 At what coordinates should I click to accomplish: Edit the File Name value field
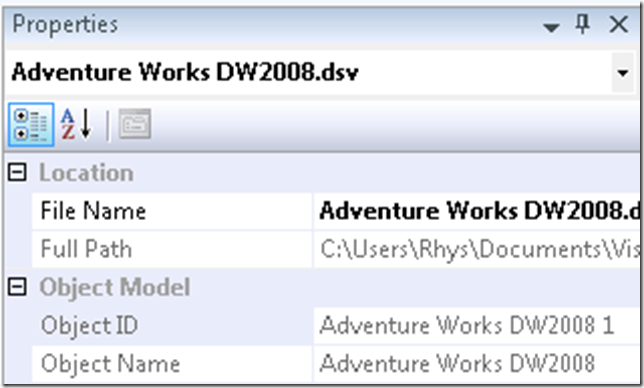(476, 211)
